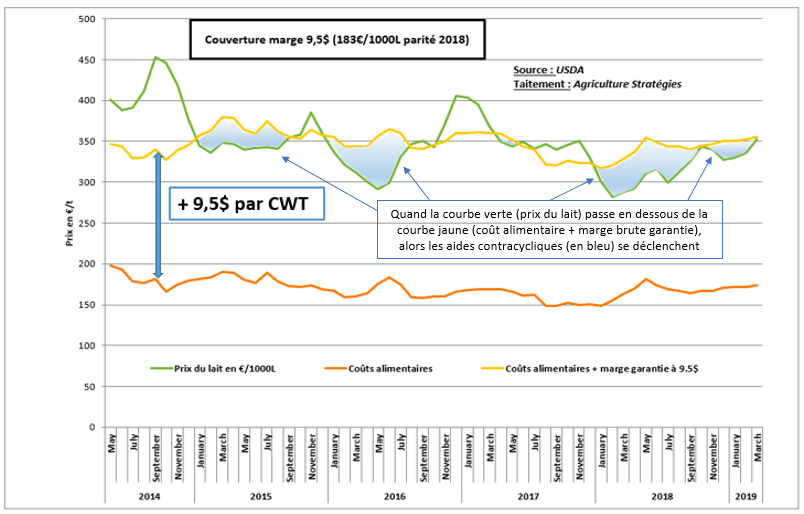Click the blue double-headed vertical arrow
The width and height of the screenshot is (804, 514).
click(x=158, y=215)
